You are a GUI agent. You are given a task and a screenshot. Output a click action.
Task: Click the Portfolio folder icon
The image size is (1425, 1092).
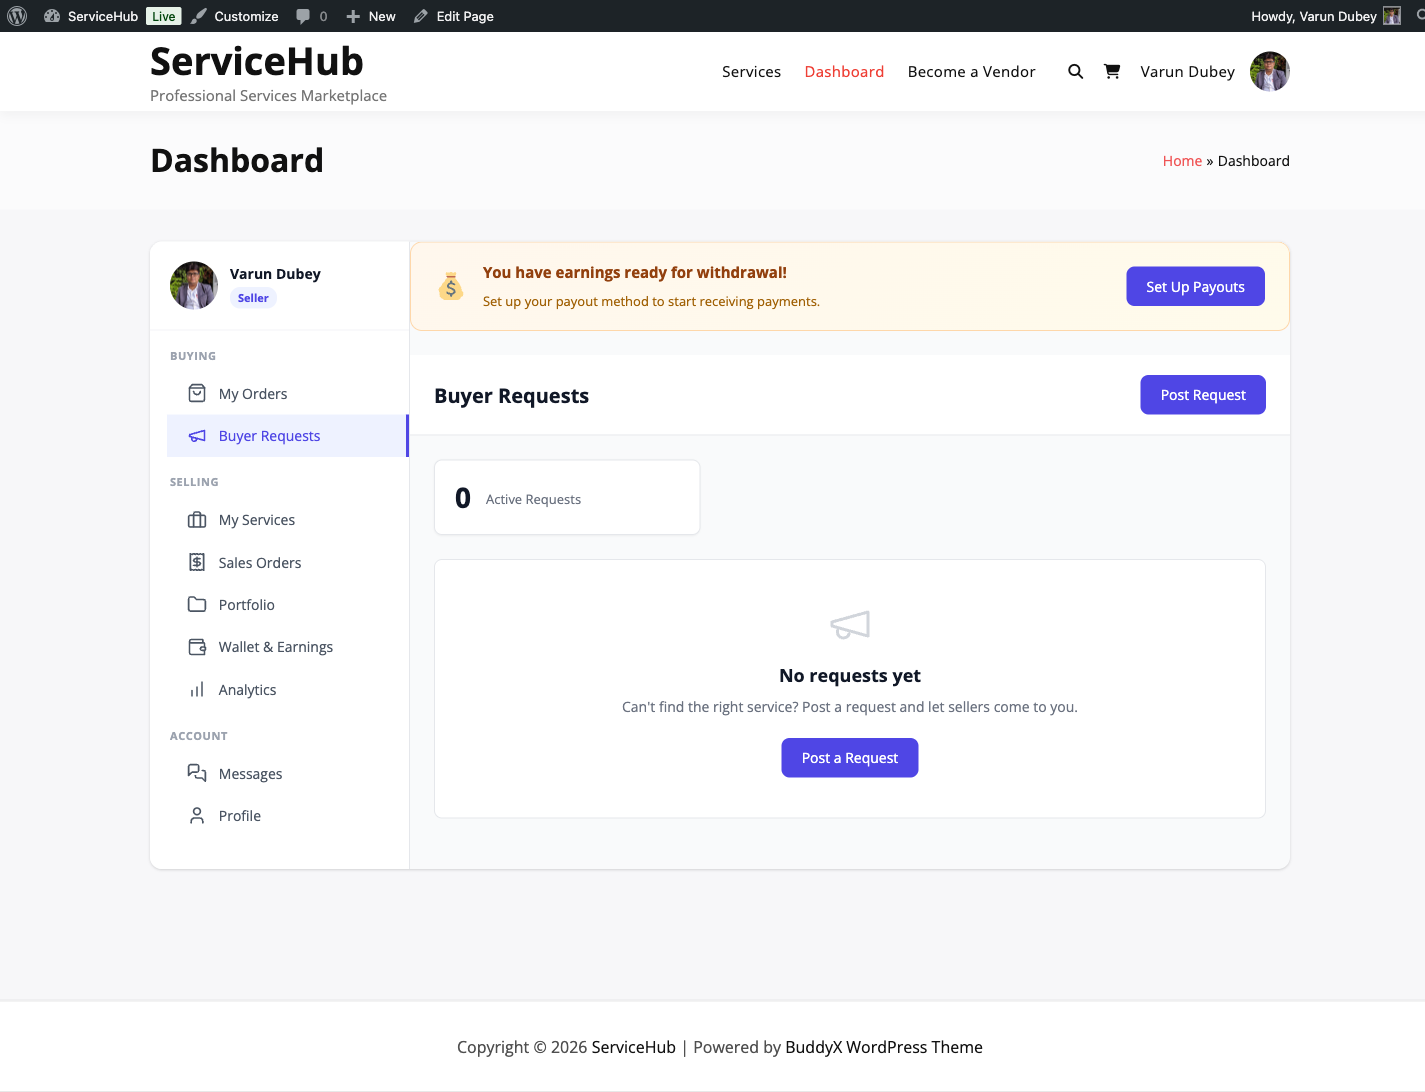tap(197, 604)
